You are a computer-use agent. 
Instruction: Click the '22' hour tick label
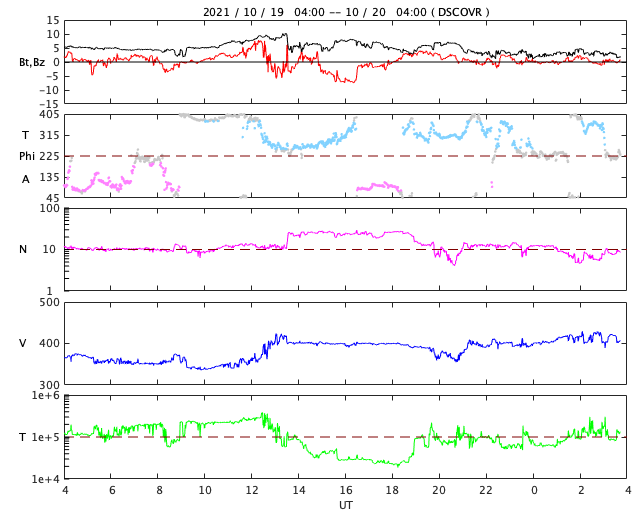[x=486, y=490]
